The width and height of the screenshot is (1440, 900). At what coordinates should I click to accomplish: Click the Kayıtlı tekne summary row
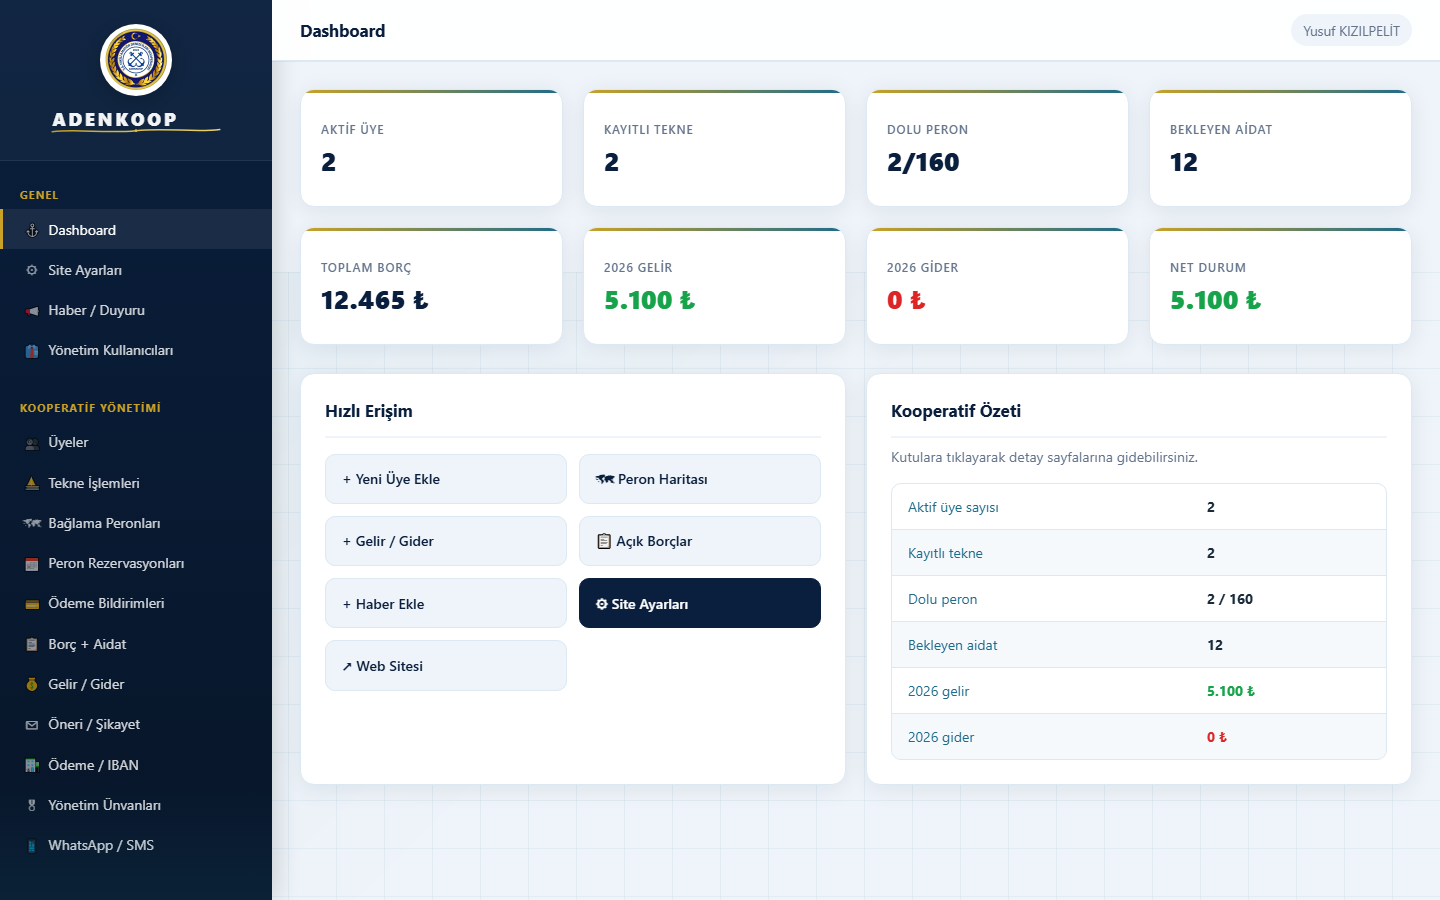1139,553
